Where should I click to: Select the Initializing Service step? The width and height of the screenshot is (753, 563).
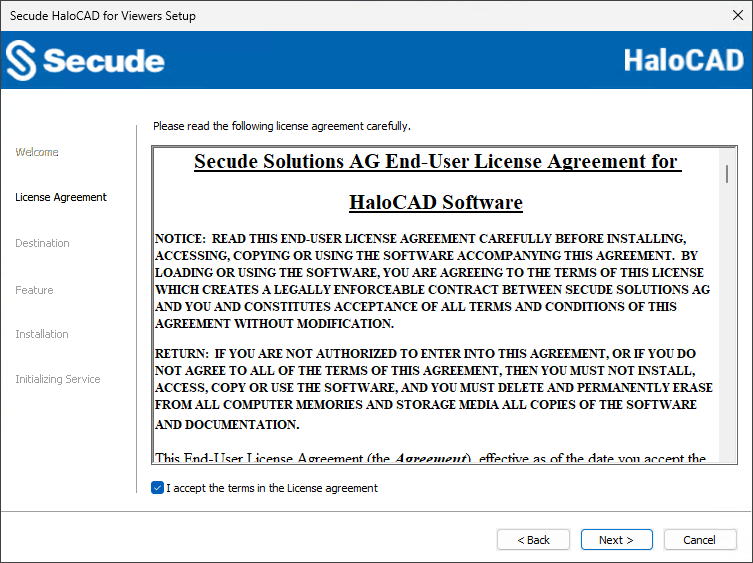click(58, 379)
